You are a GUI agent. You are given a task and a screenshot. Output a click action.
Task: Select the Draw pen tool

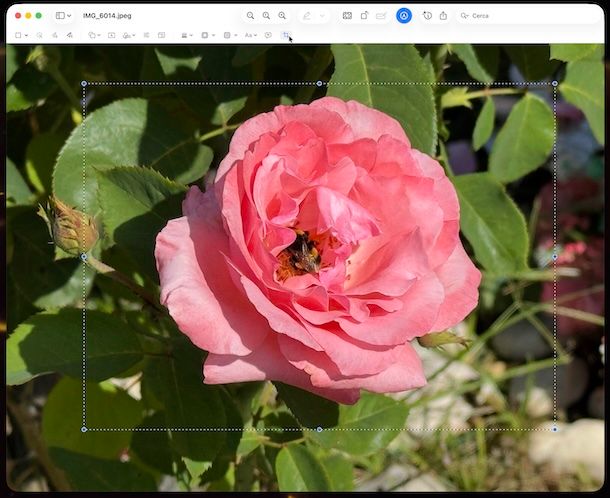[x=69, y=35]
